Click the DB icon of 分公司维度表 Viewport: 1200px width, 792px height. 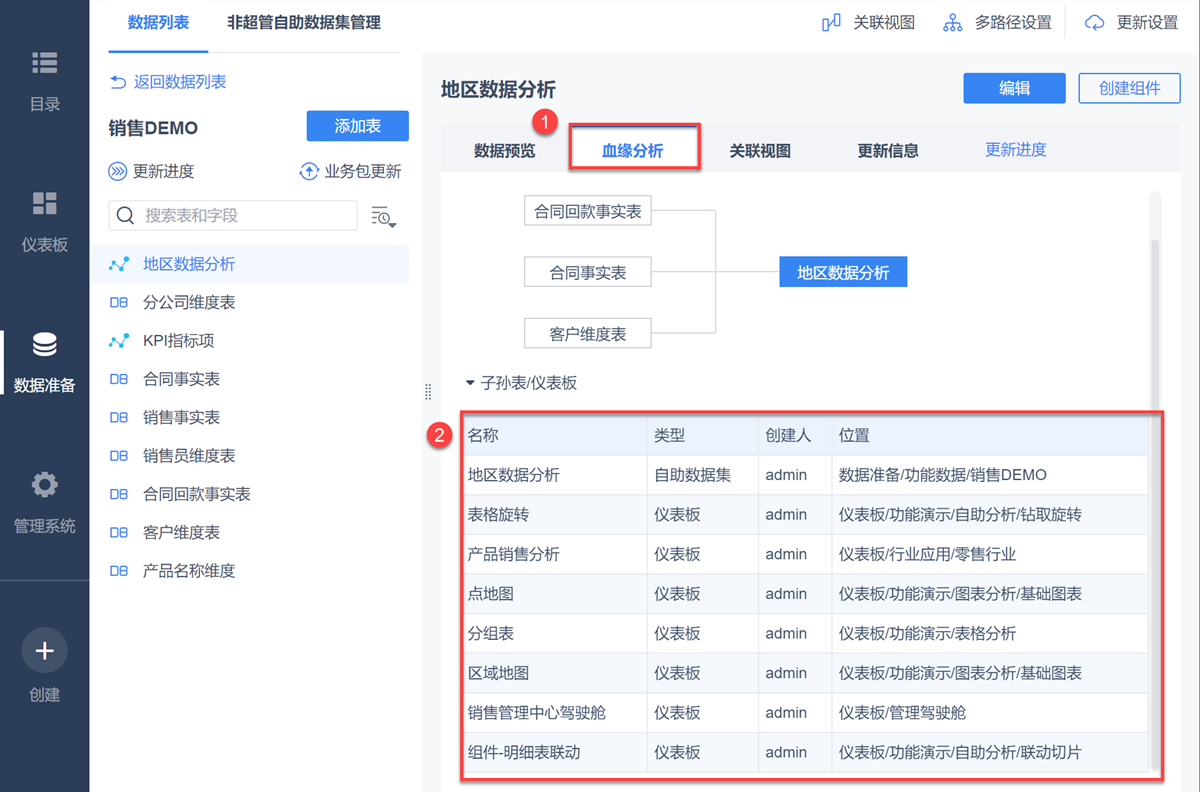tap(119, 302)
